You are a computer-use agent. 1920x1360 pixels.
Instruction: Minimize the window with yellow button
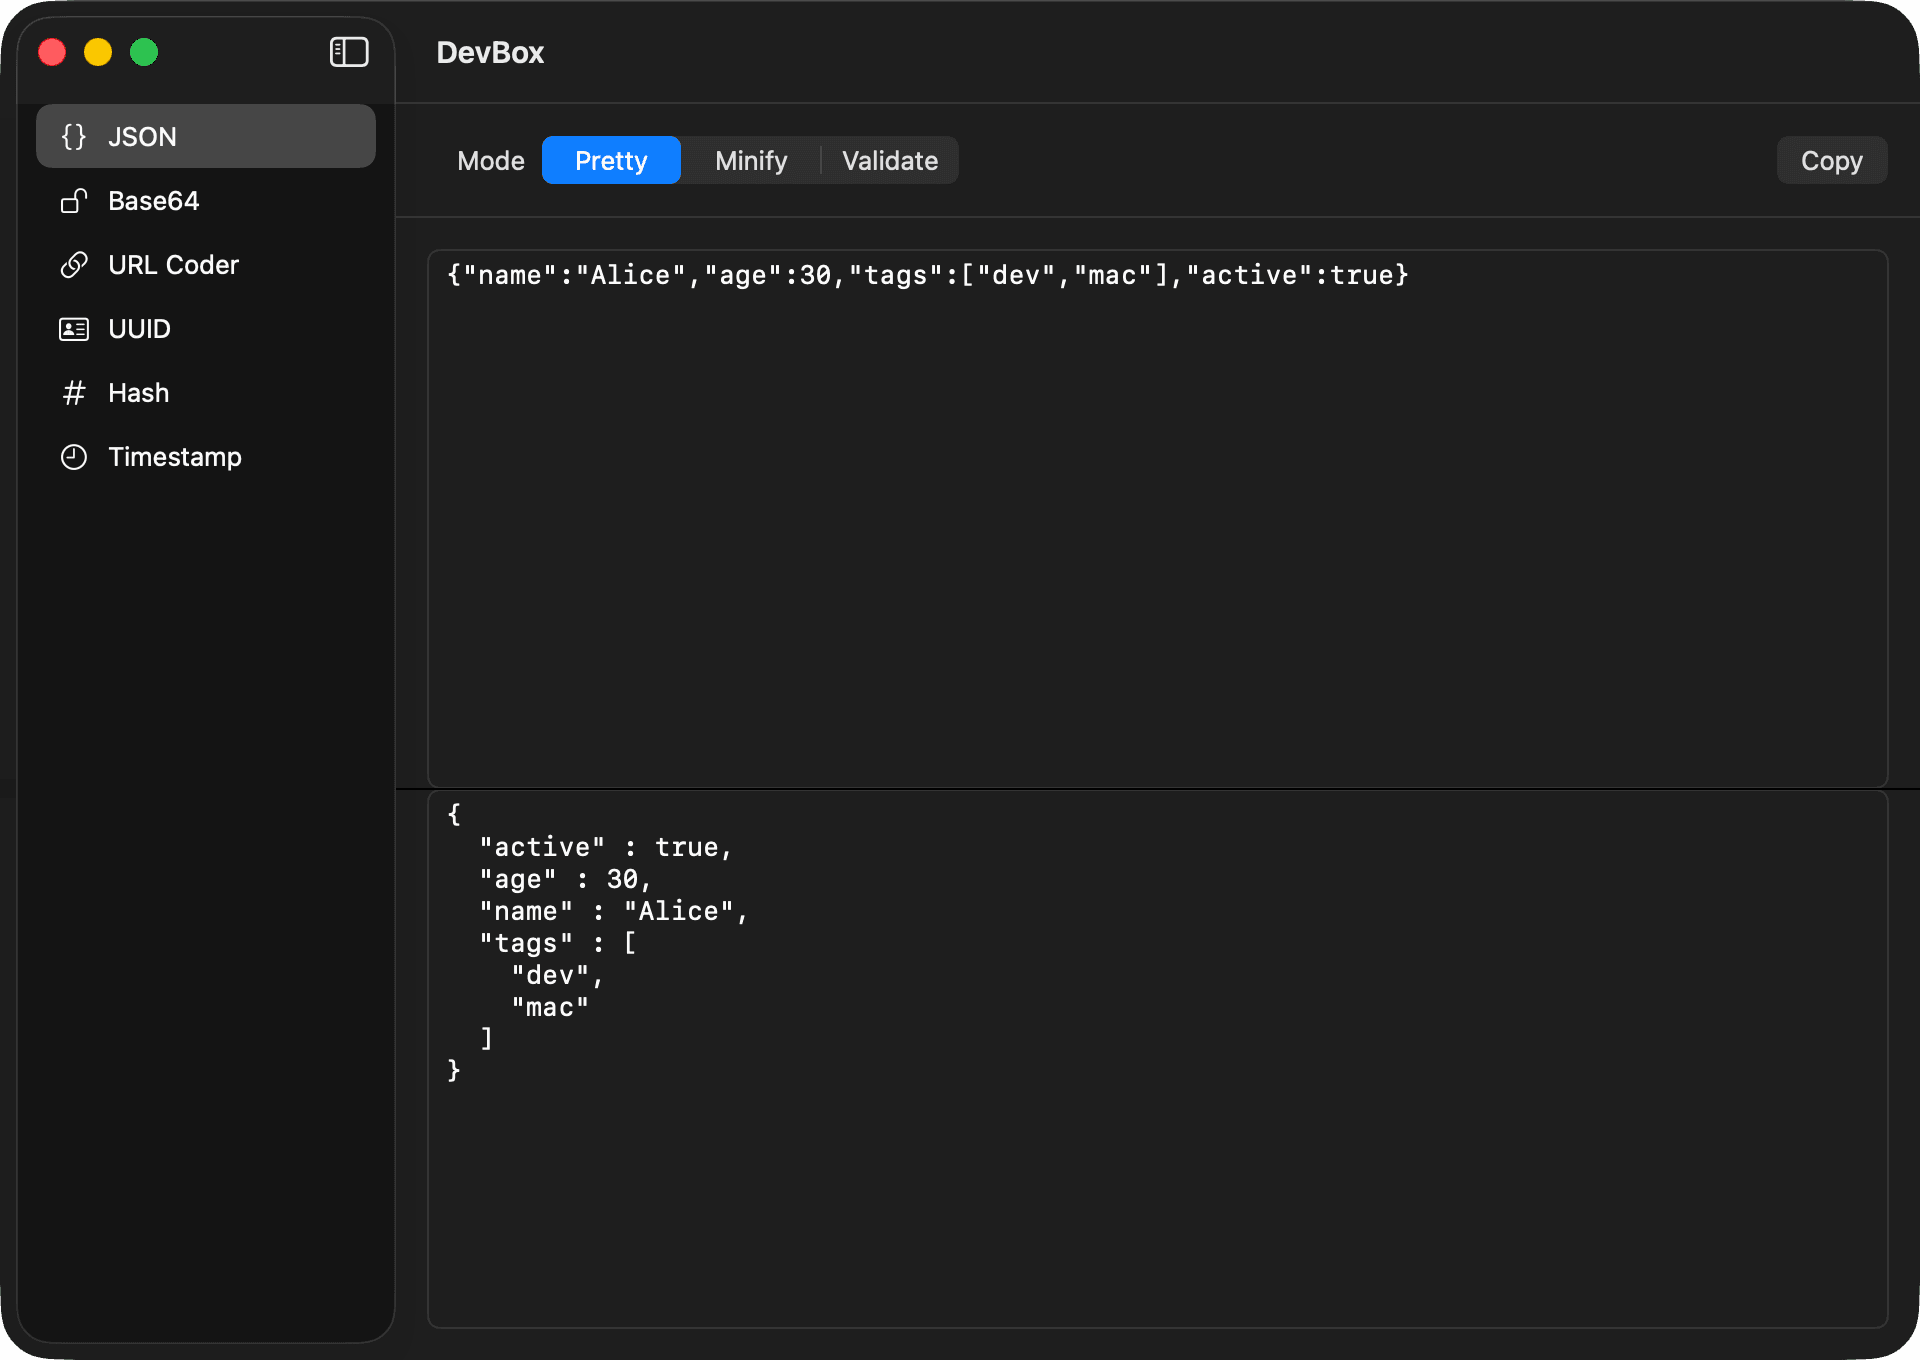98,52
